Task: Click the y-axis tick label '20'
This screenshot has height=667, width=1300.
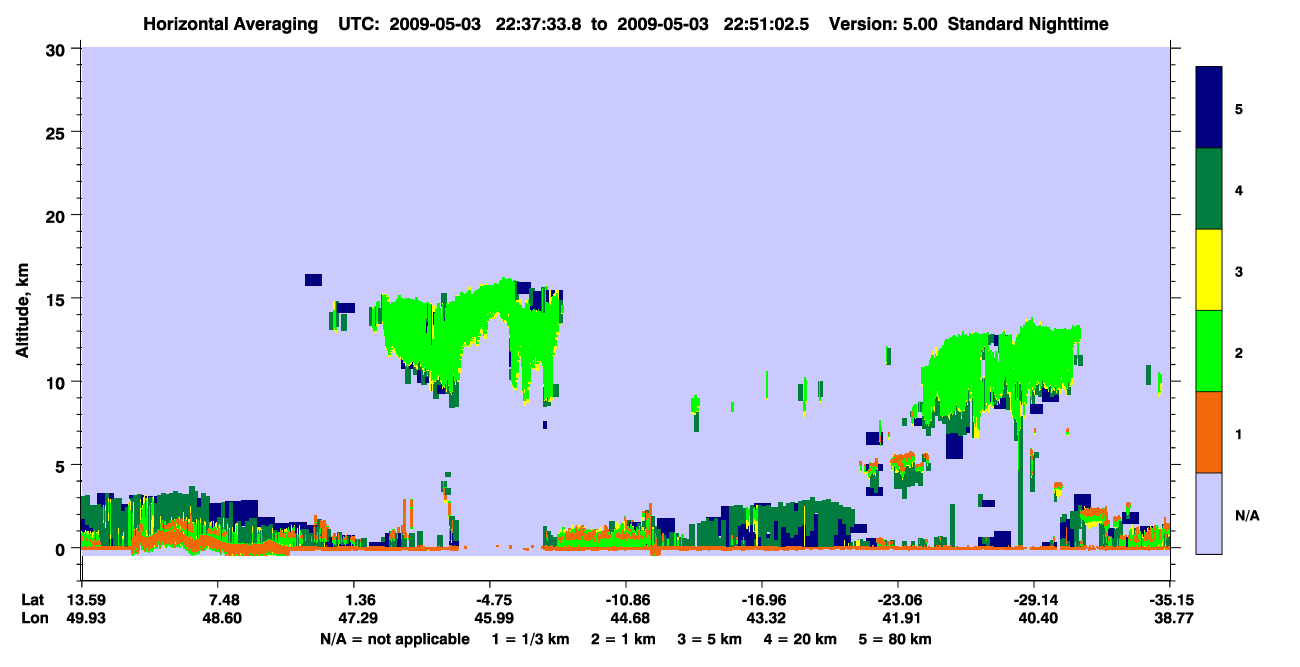Action: pyautogui.click(x=58, y=215)
